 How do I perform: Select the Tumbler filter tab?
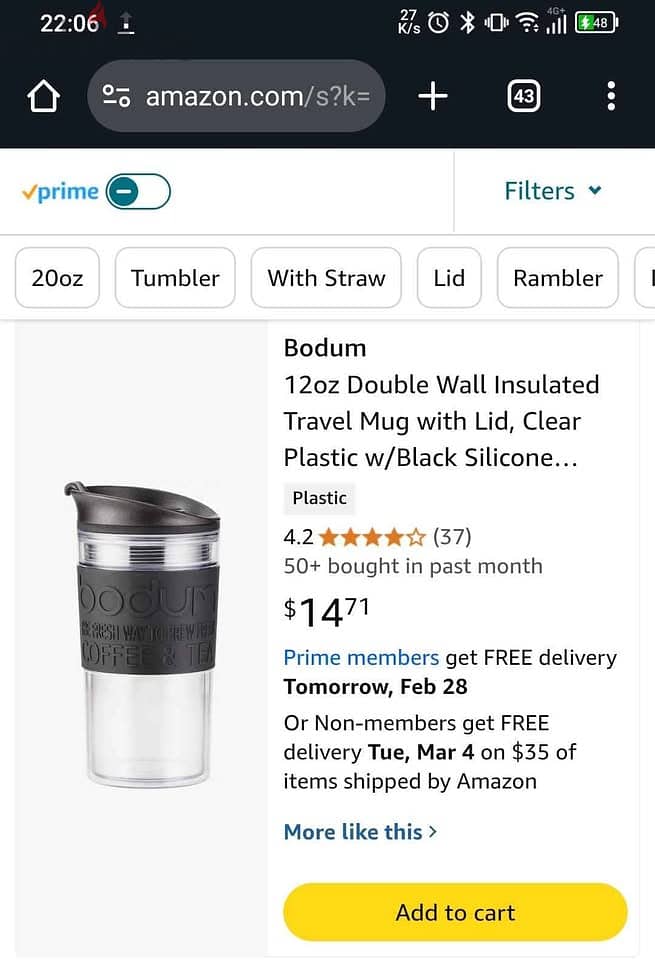point(175,278)
